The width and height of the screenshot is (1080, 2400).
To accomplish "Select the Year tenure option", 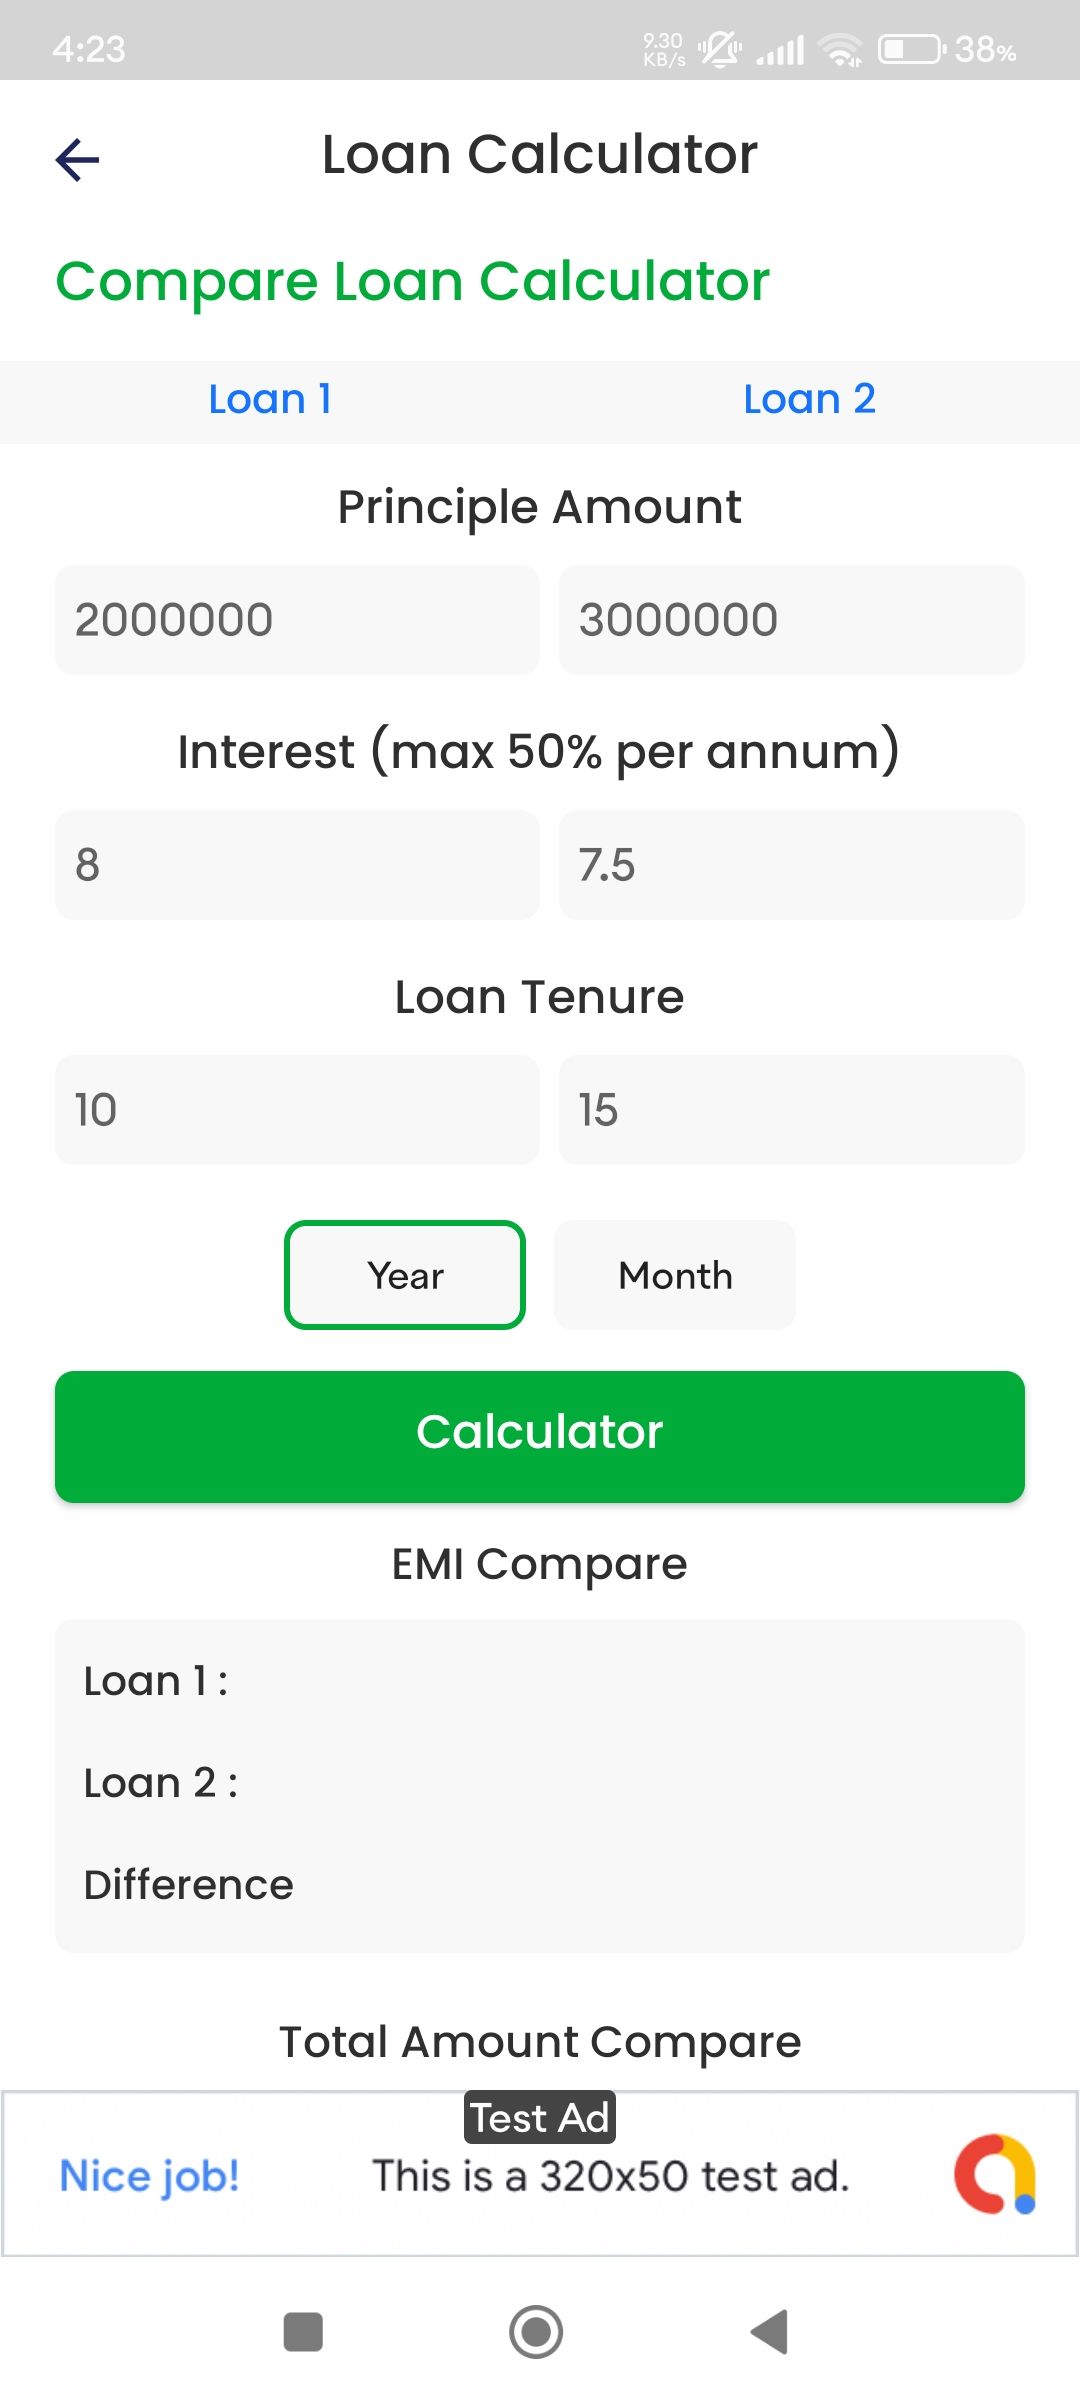I will (x=405, y=1275).
